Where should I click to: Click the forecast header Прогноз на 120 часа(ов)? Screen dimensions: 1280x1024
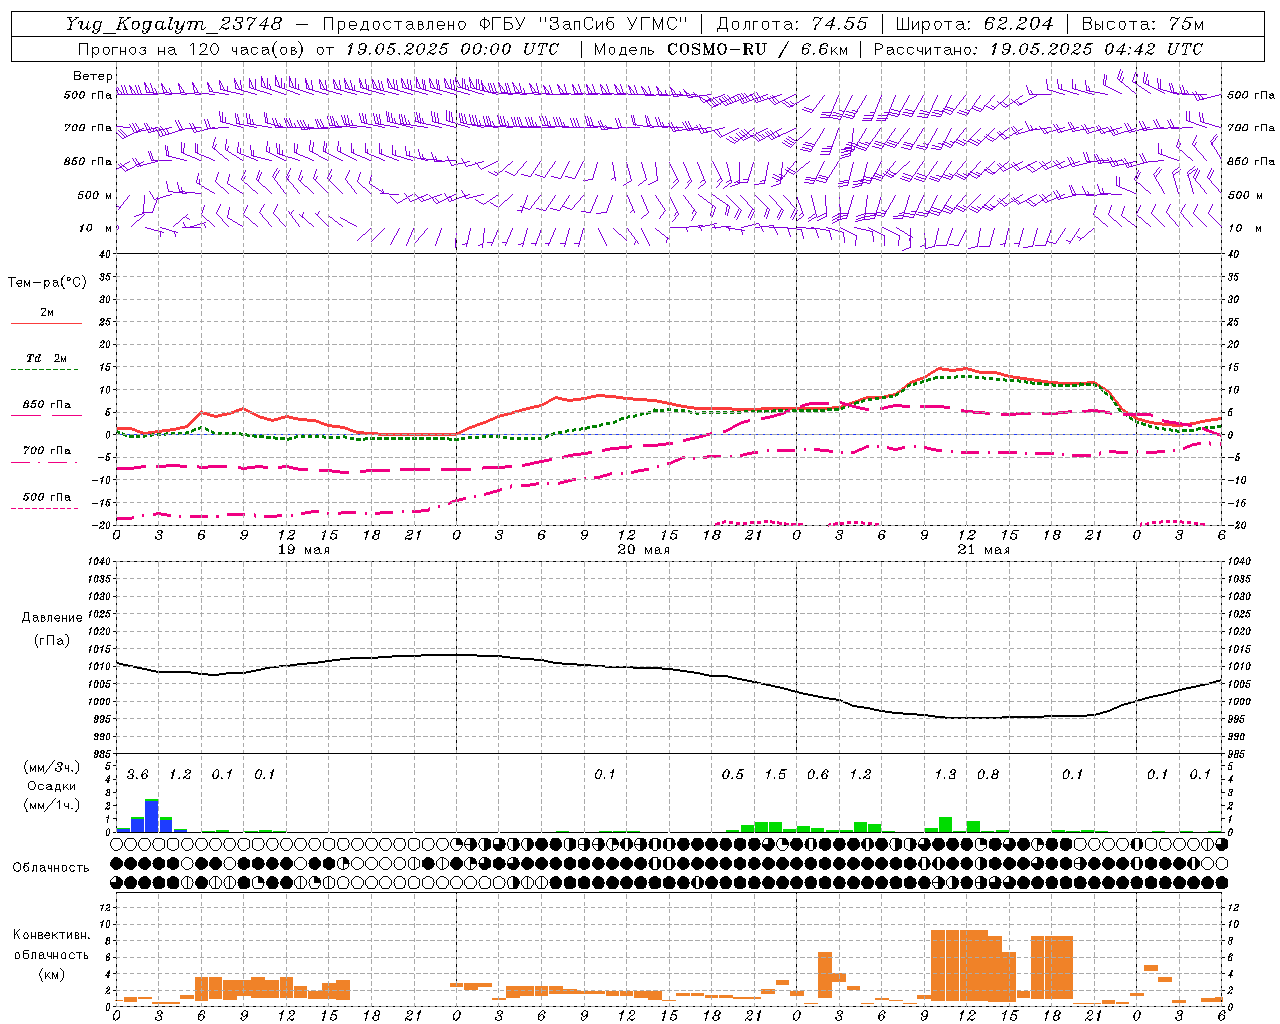192,49
